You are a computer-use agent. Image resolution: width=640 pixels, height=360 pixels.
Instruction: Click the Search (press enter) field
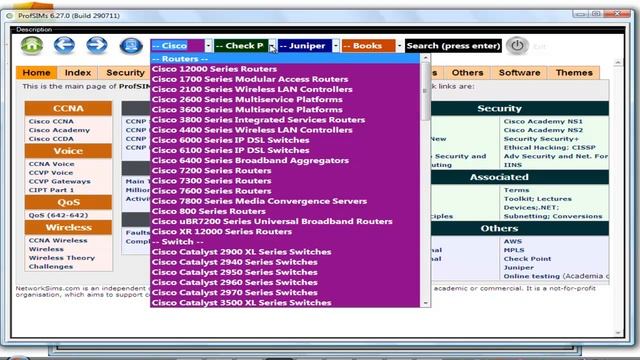coord(453,46)
